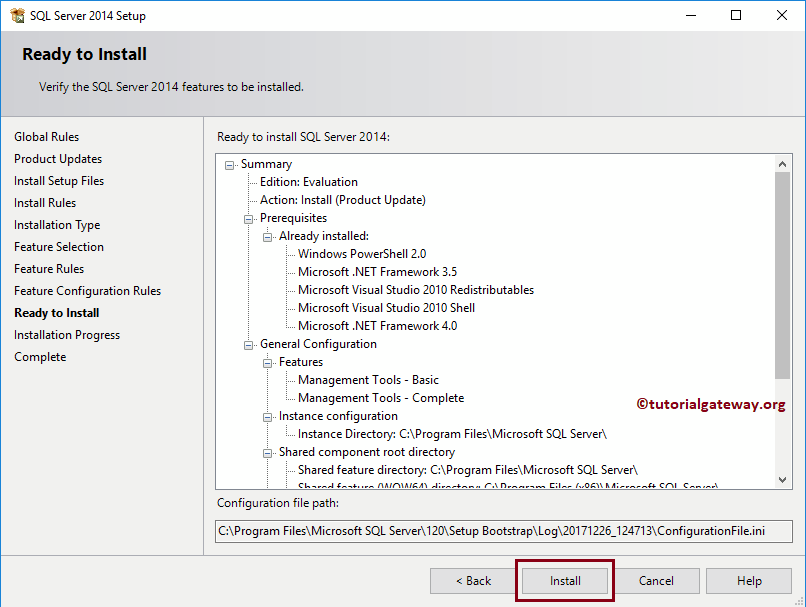Select the 'Shared feature directory' row
Image resolution: width=806 pixels, height=607 pixels.
point(468,470)
